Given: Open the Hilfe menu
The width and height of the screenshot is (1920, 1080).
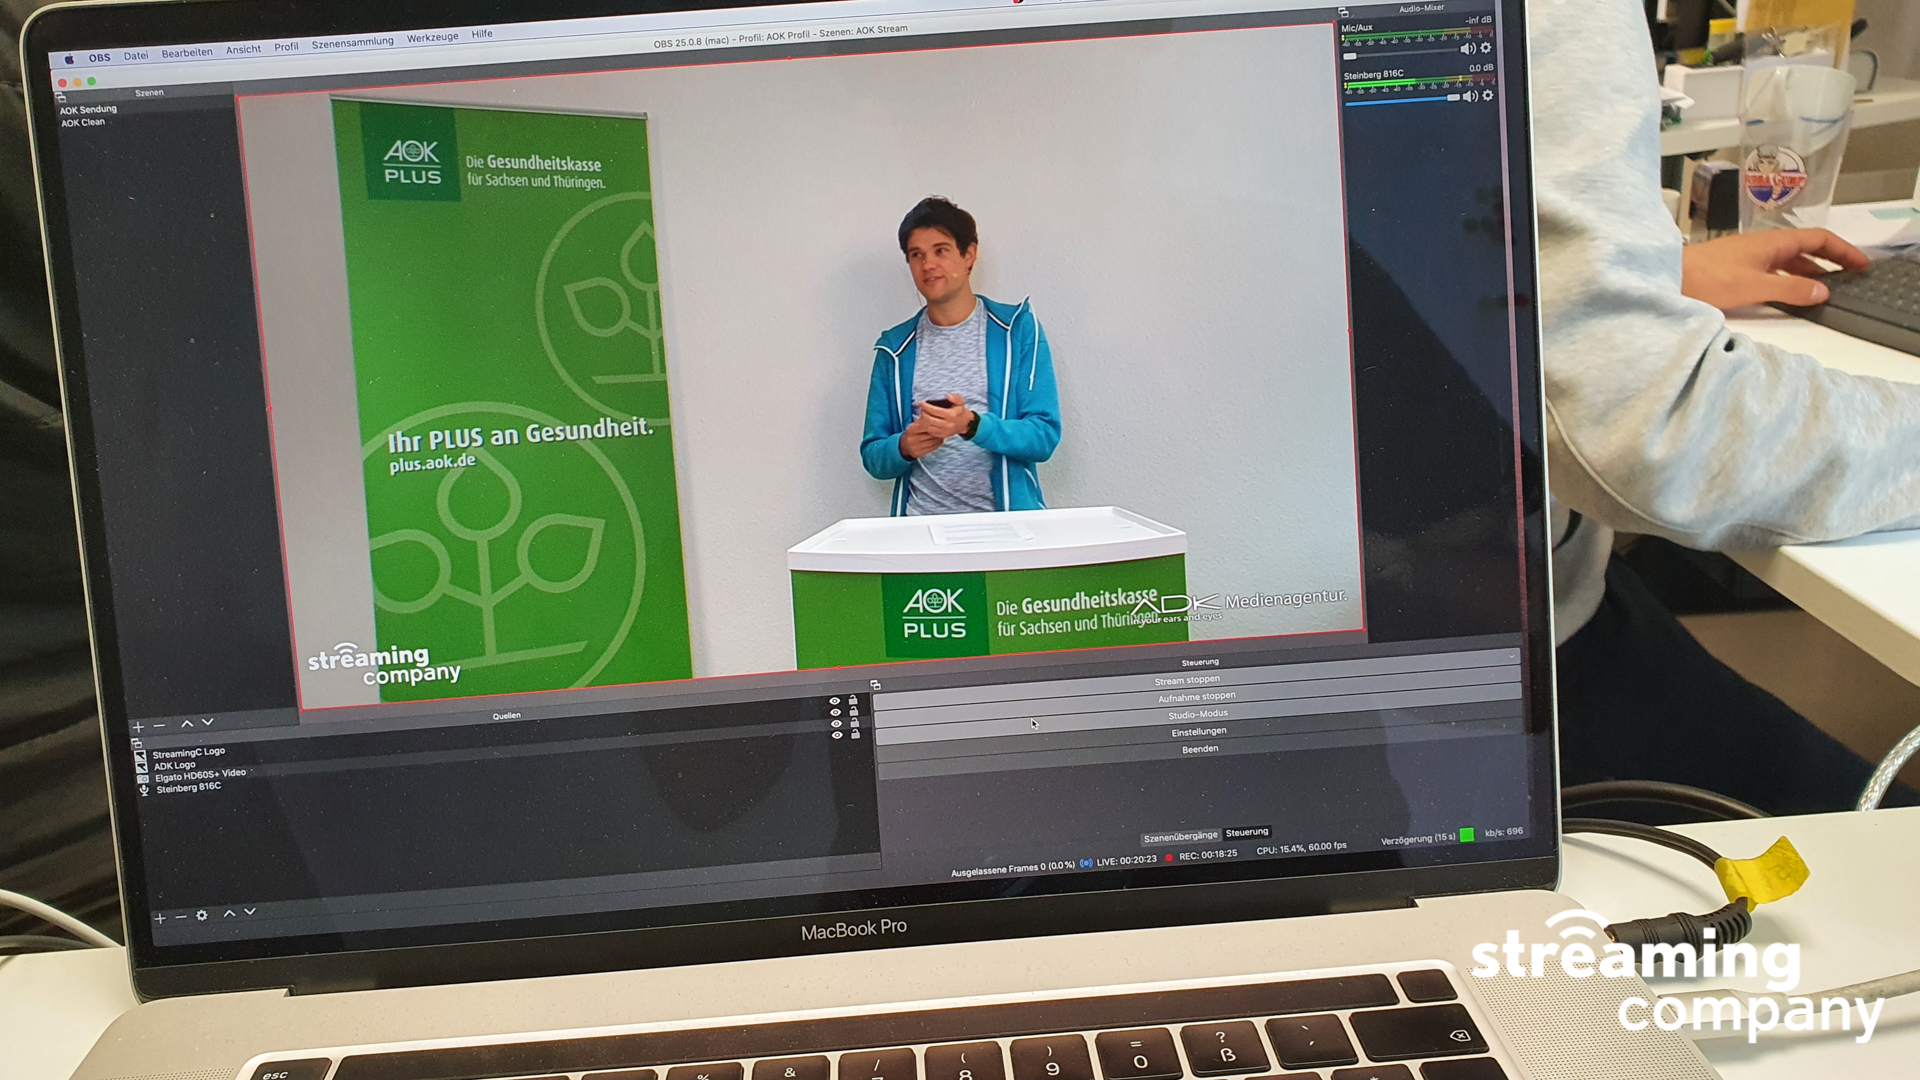Looking at the screenshot, I should coord(482,34).
